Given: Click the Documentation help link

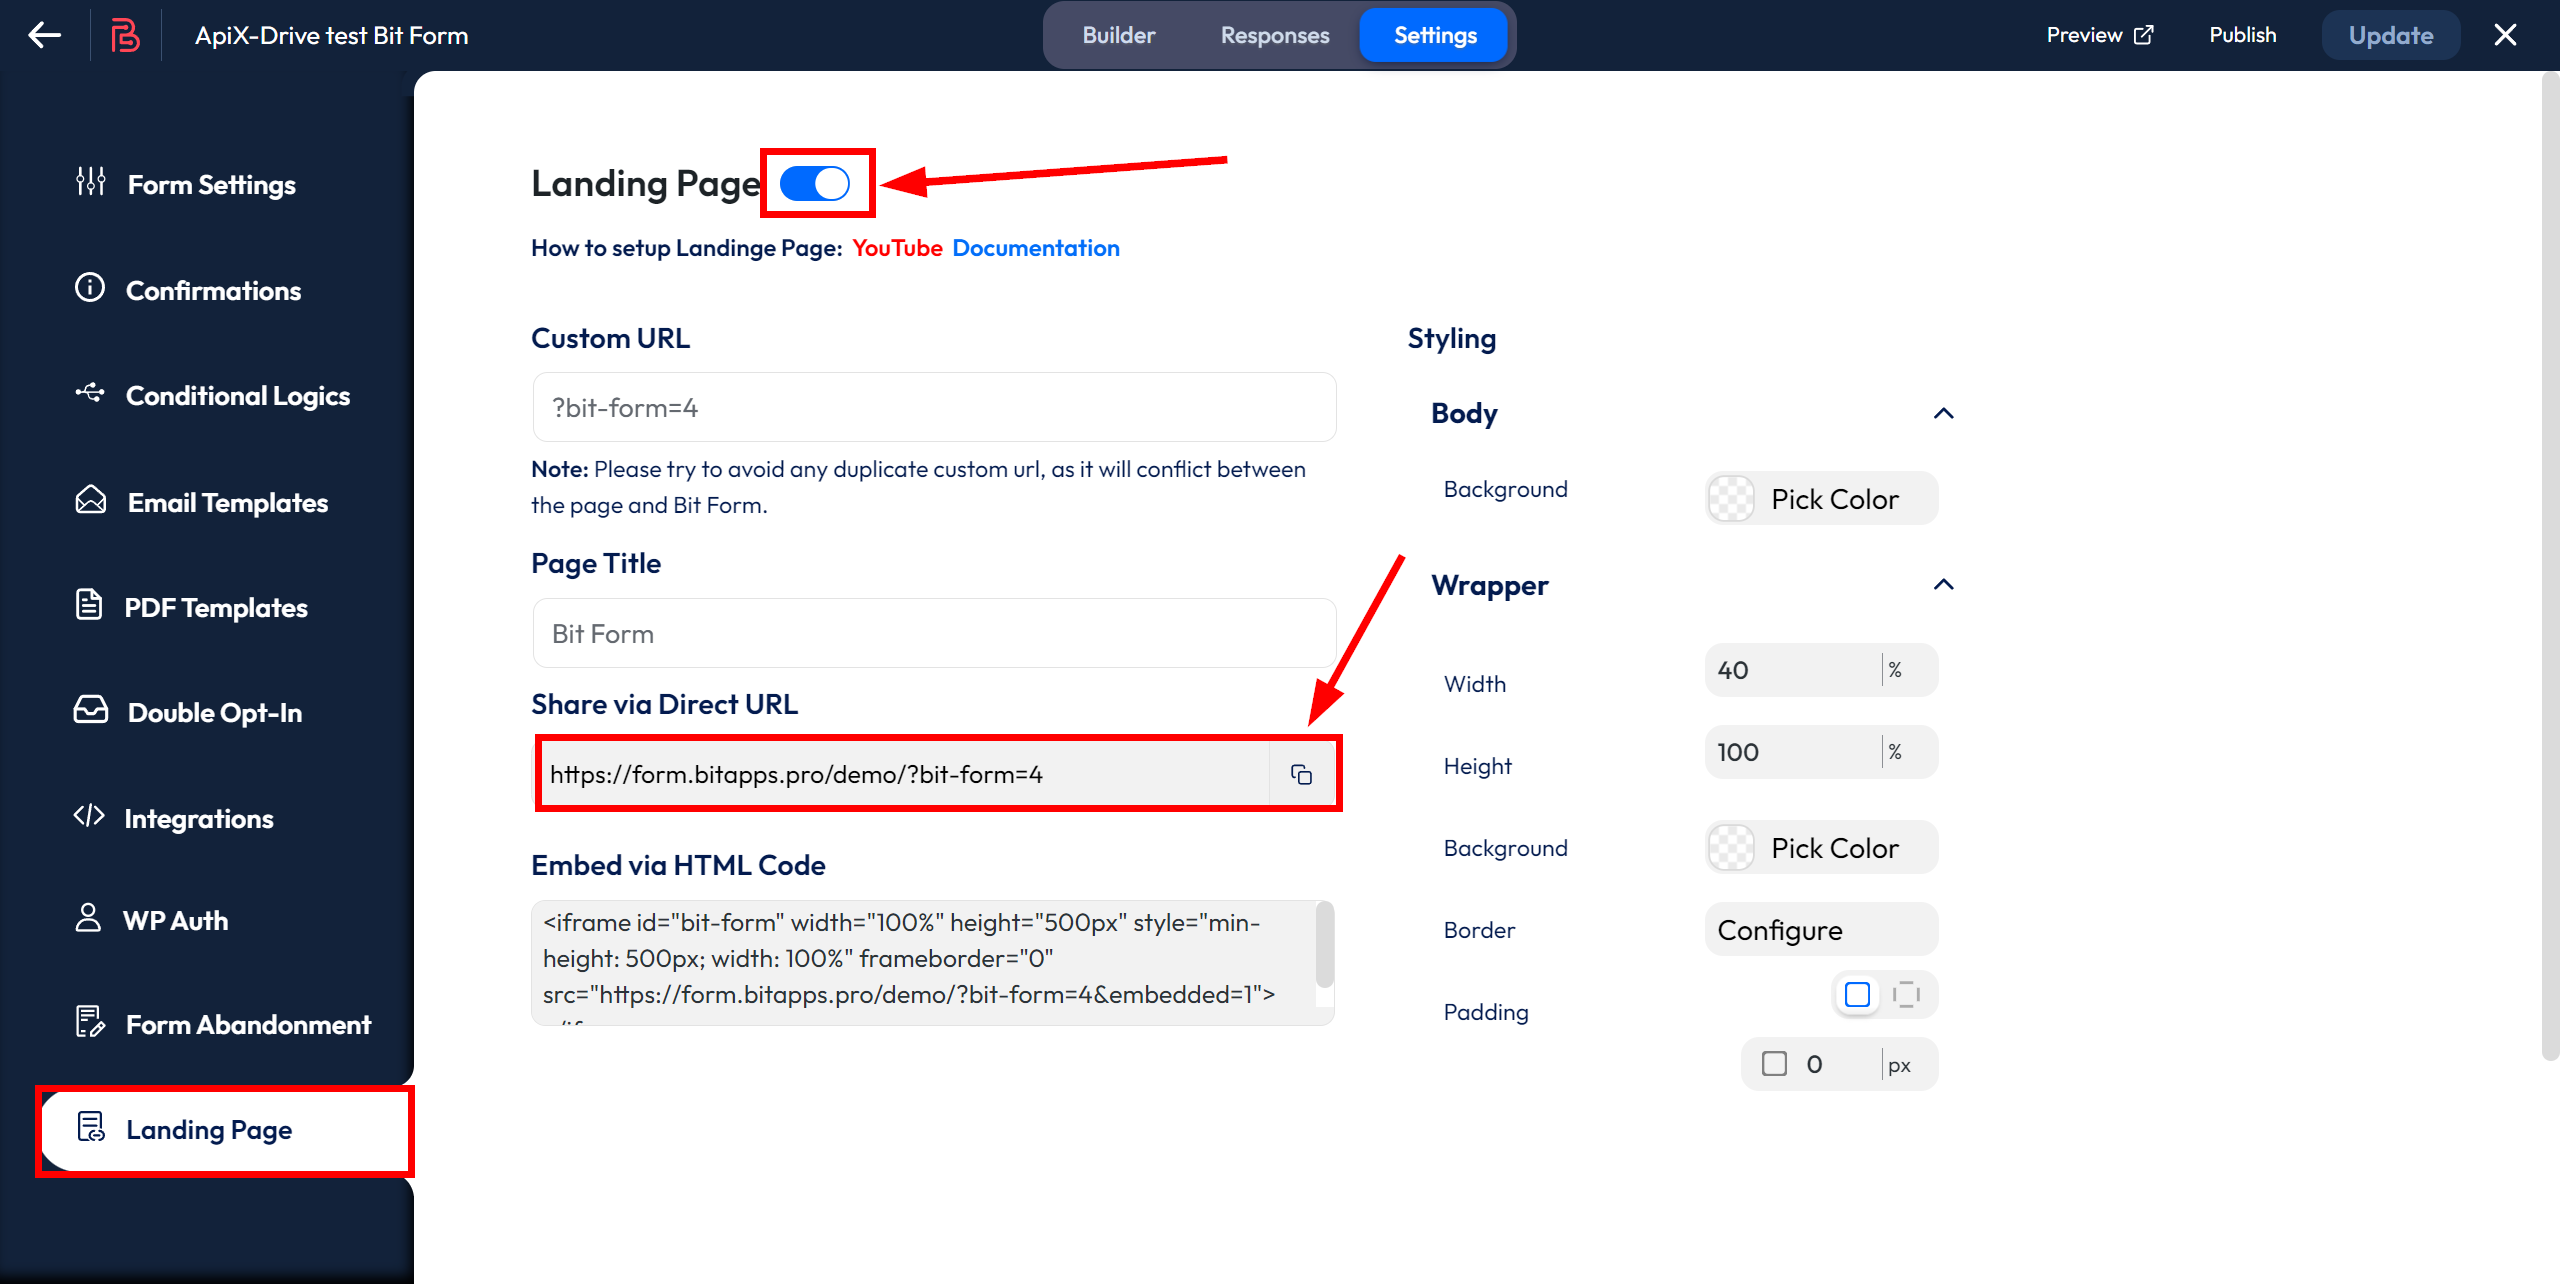Looking at the screenshot, I should [x=1036, y=247].
